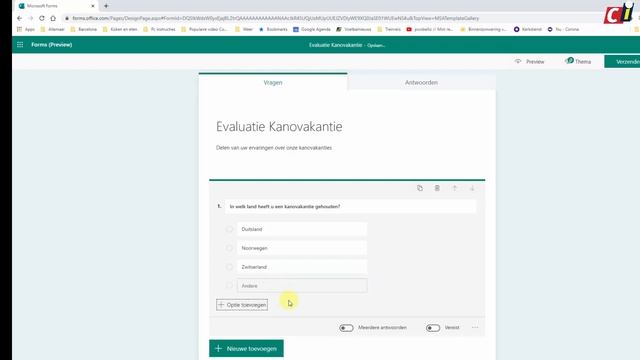Click Optie toevoegen button
640x360 pixels.
point(242,304)
